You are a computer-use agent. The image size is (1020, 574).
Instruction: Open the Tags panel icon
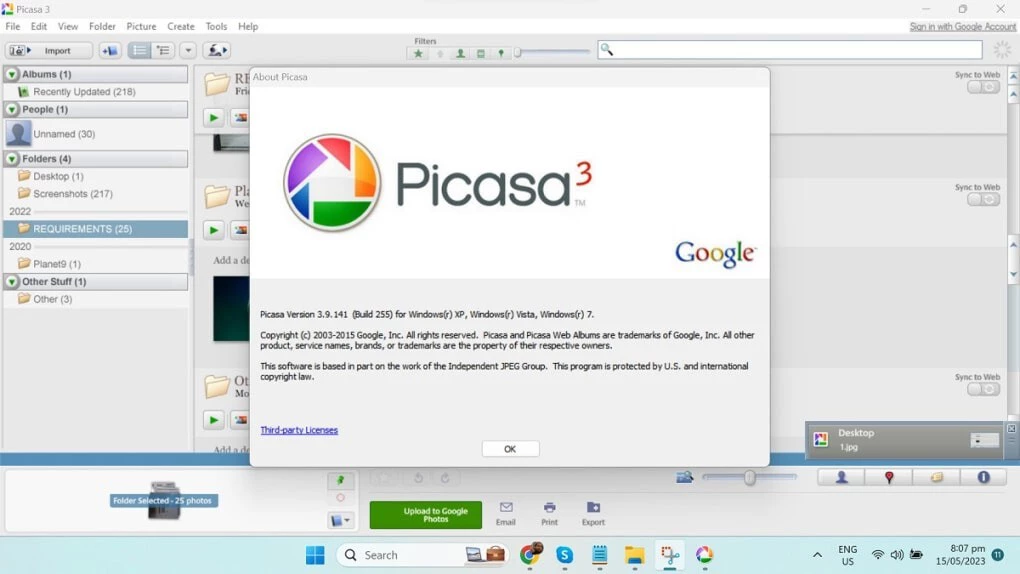937,478
